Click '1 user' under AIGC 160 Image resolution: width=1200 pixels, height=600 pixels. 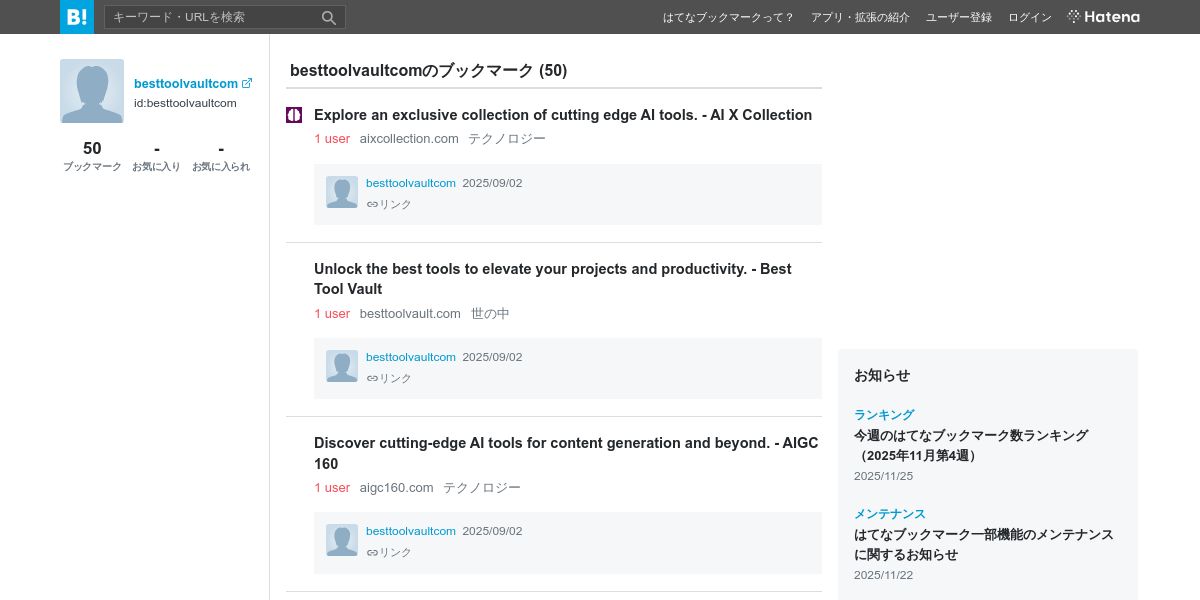click(x=332, y=487)
